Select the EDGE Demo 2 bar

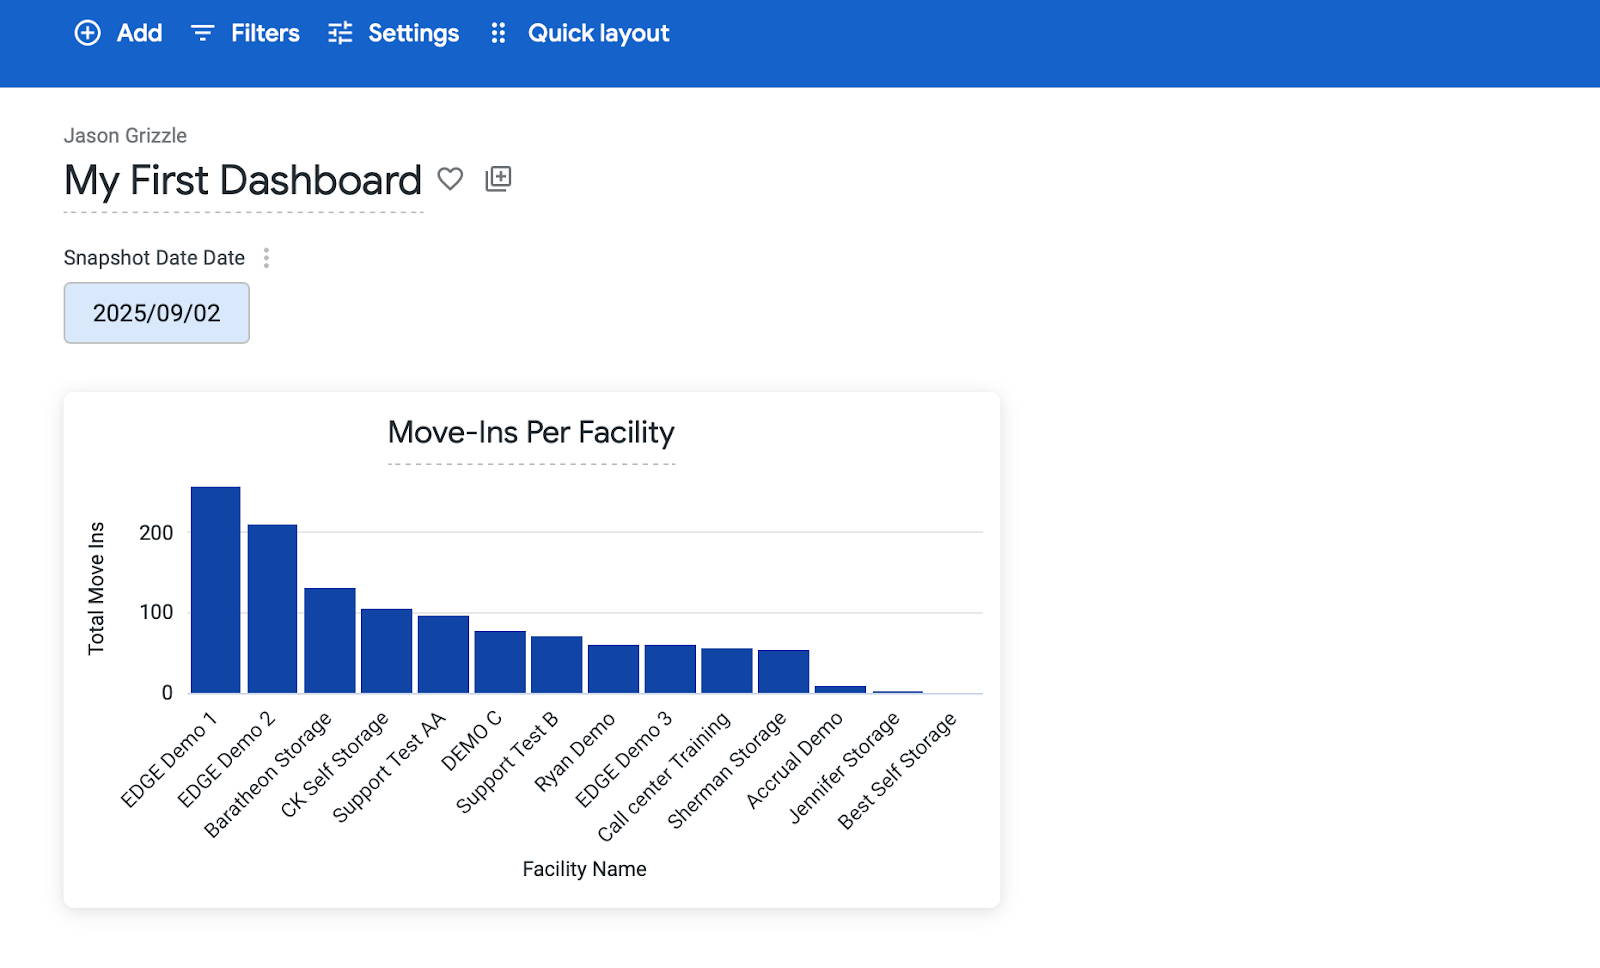click(272, 608)
